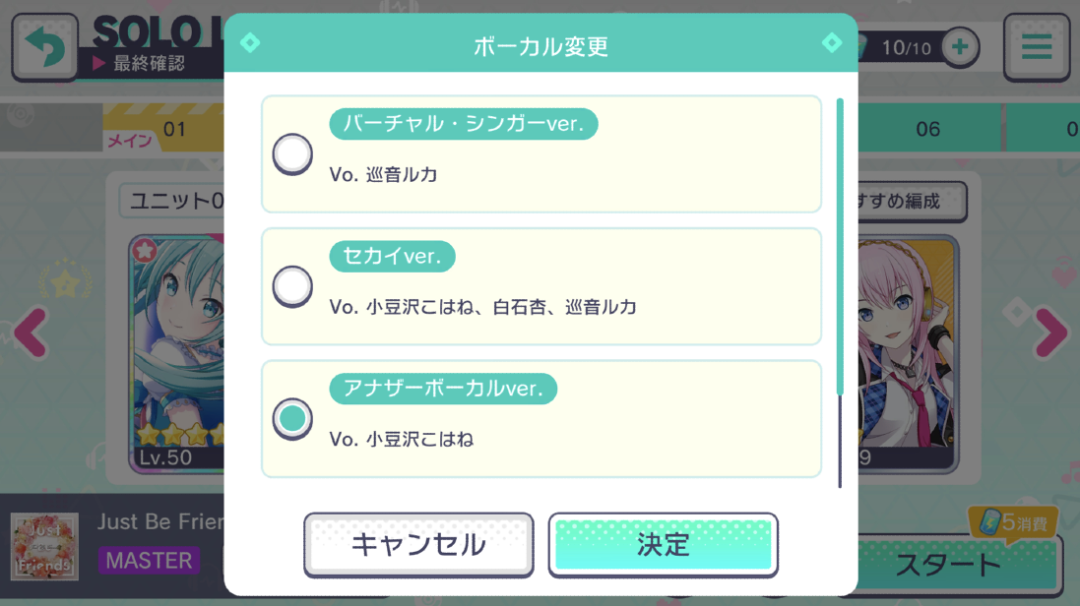Open the ユニット01 unit selector

click(x=173, y=201)
